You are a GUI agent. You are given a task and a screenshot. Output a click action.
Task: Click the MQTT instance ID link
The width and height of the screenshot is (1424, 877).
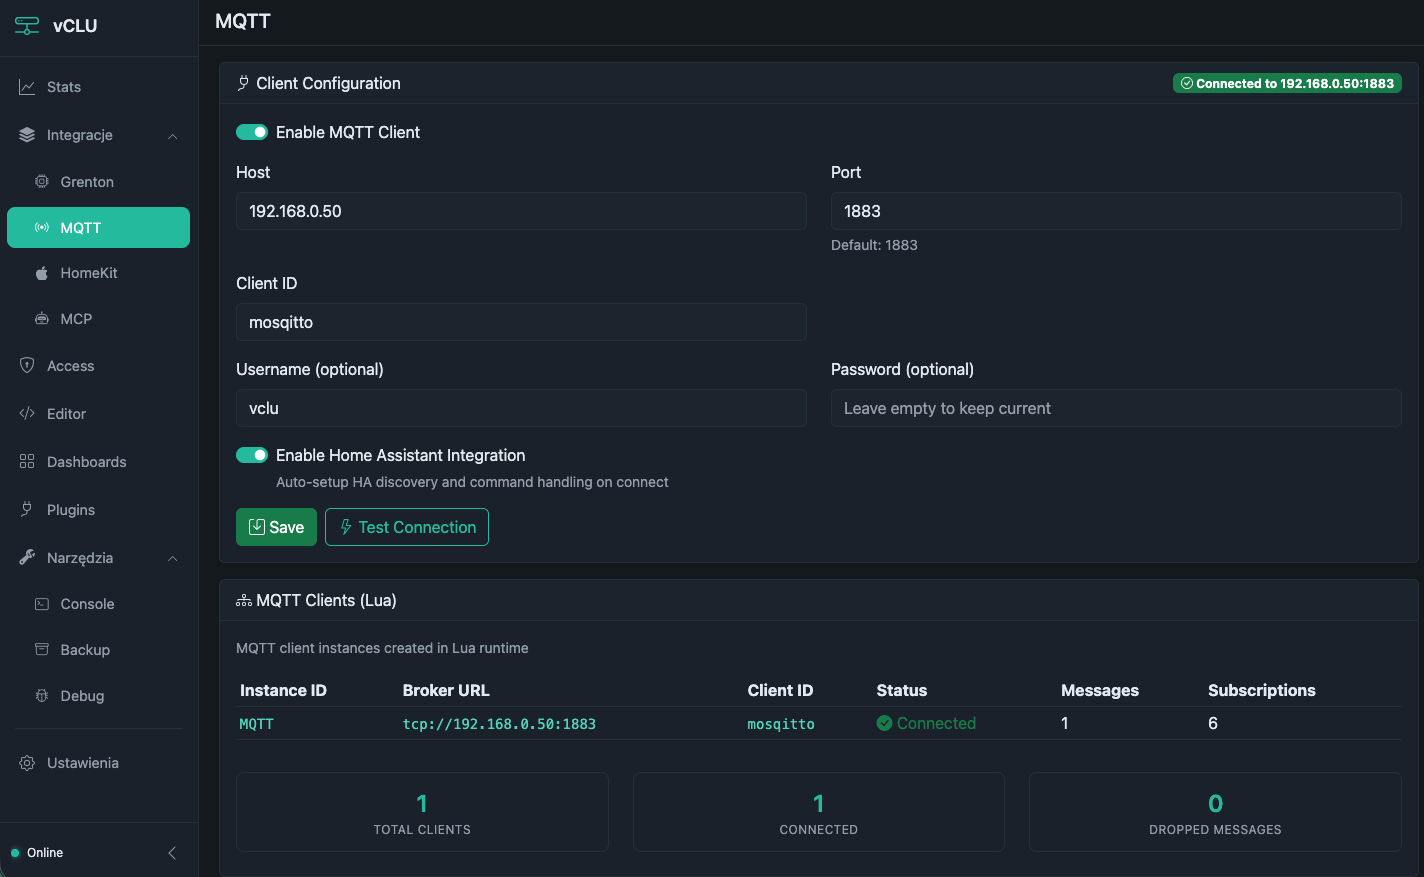[x=256, y=724]
